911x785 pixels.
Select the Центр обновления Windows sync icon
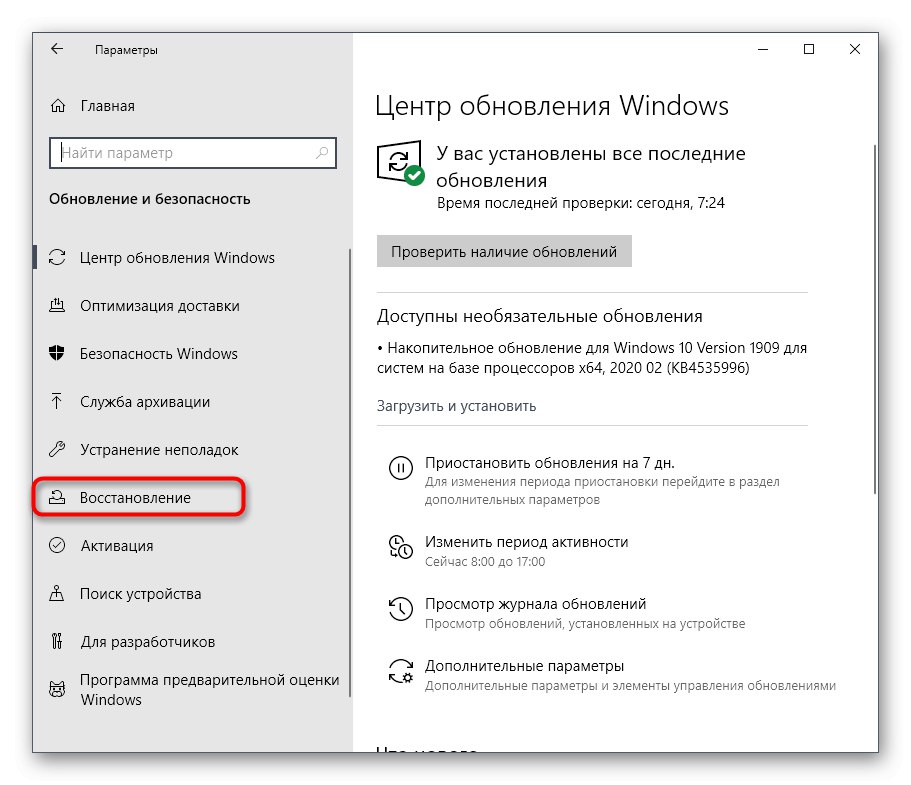[57, 257]
